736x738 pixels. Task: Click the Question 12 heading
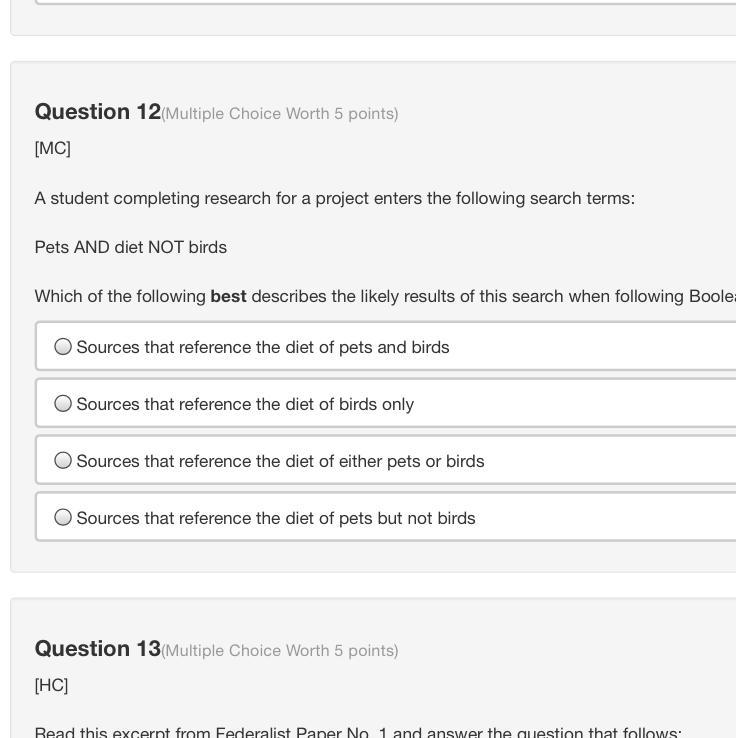pos(97,111)
